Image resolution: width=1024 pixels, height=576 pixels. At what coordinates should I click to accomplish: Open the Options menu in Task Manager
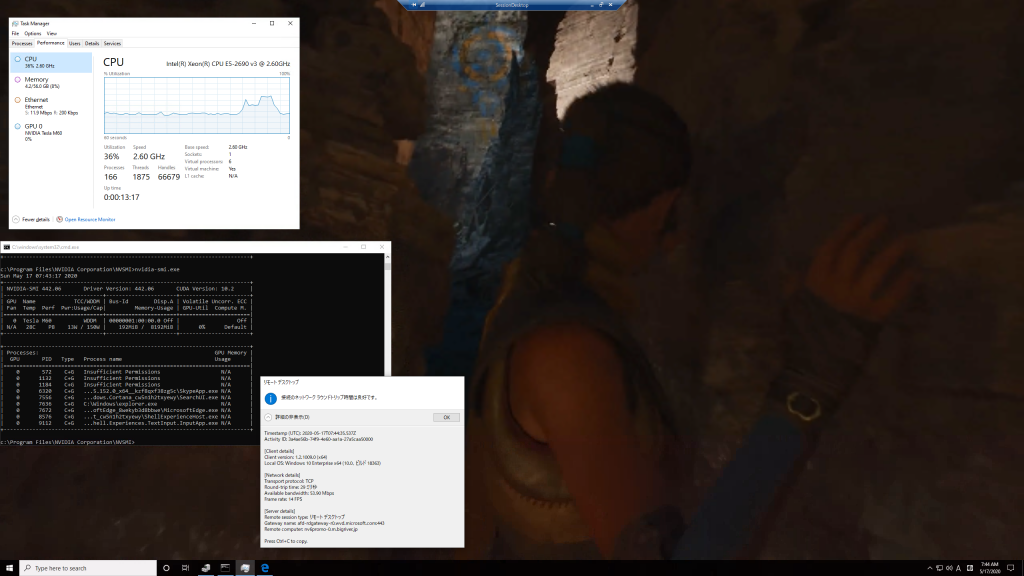33,33
